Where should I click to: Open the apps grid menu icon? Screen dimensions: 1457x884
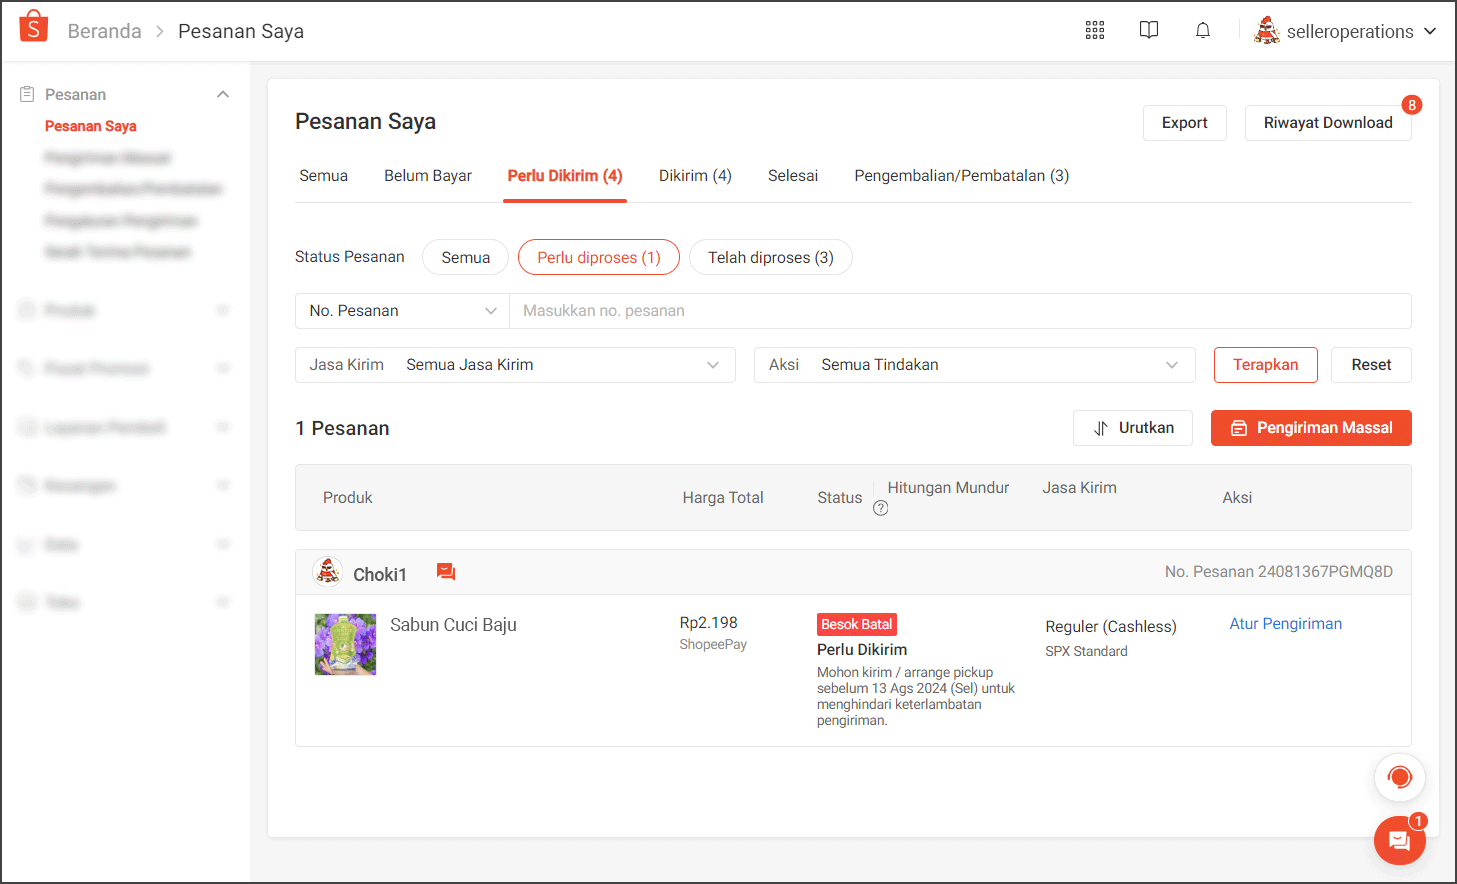tap(1095, 31)
